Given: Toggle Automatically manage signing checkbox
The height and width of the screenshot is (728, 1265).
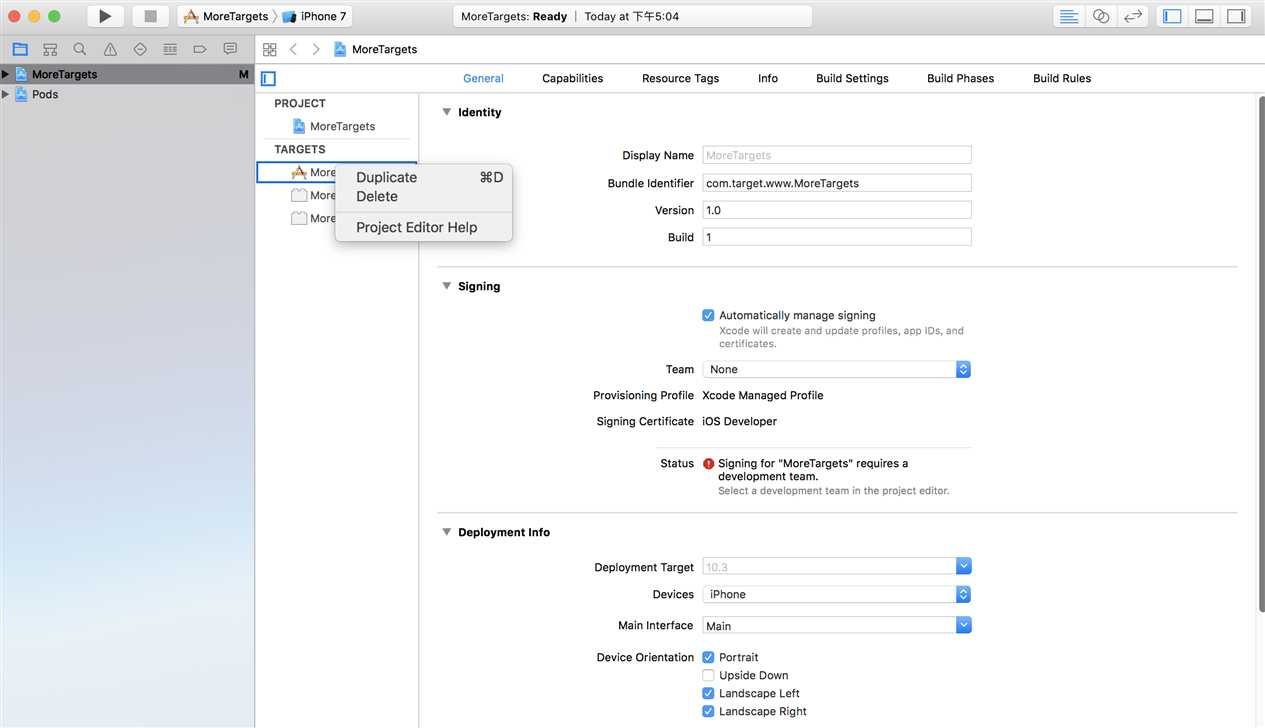Looking at the screenshot, I should pyautogui.click(x=708, y=315).
